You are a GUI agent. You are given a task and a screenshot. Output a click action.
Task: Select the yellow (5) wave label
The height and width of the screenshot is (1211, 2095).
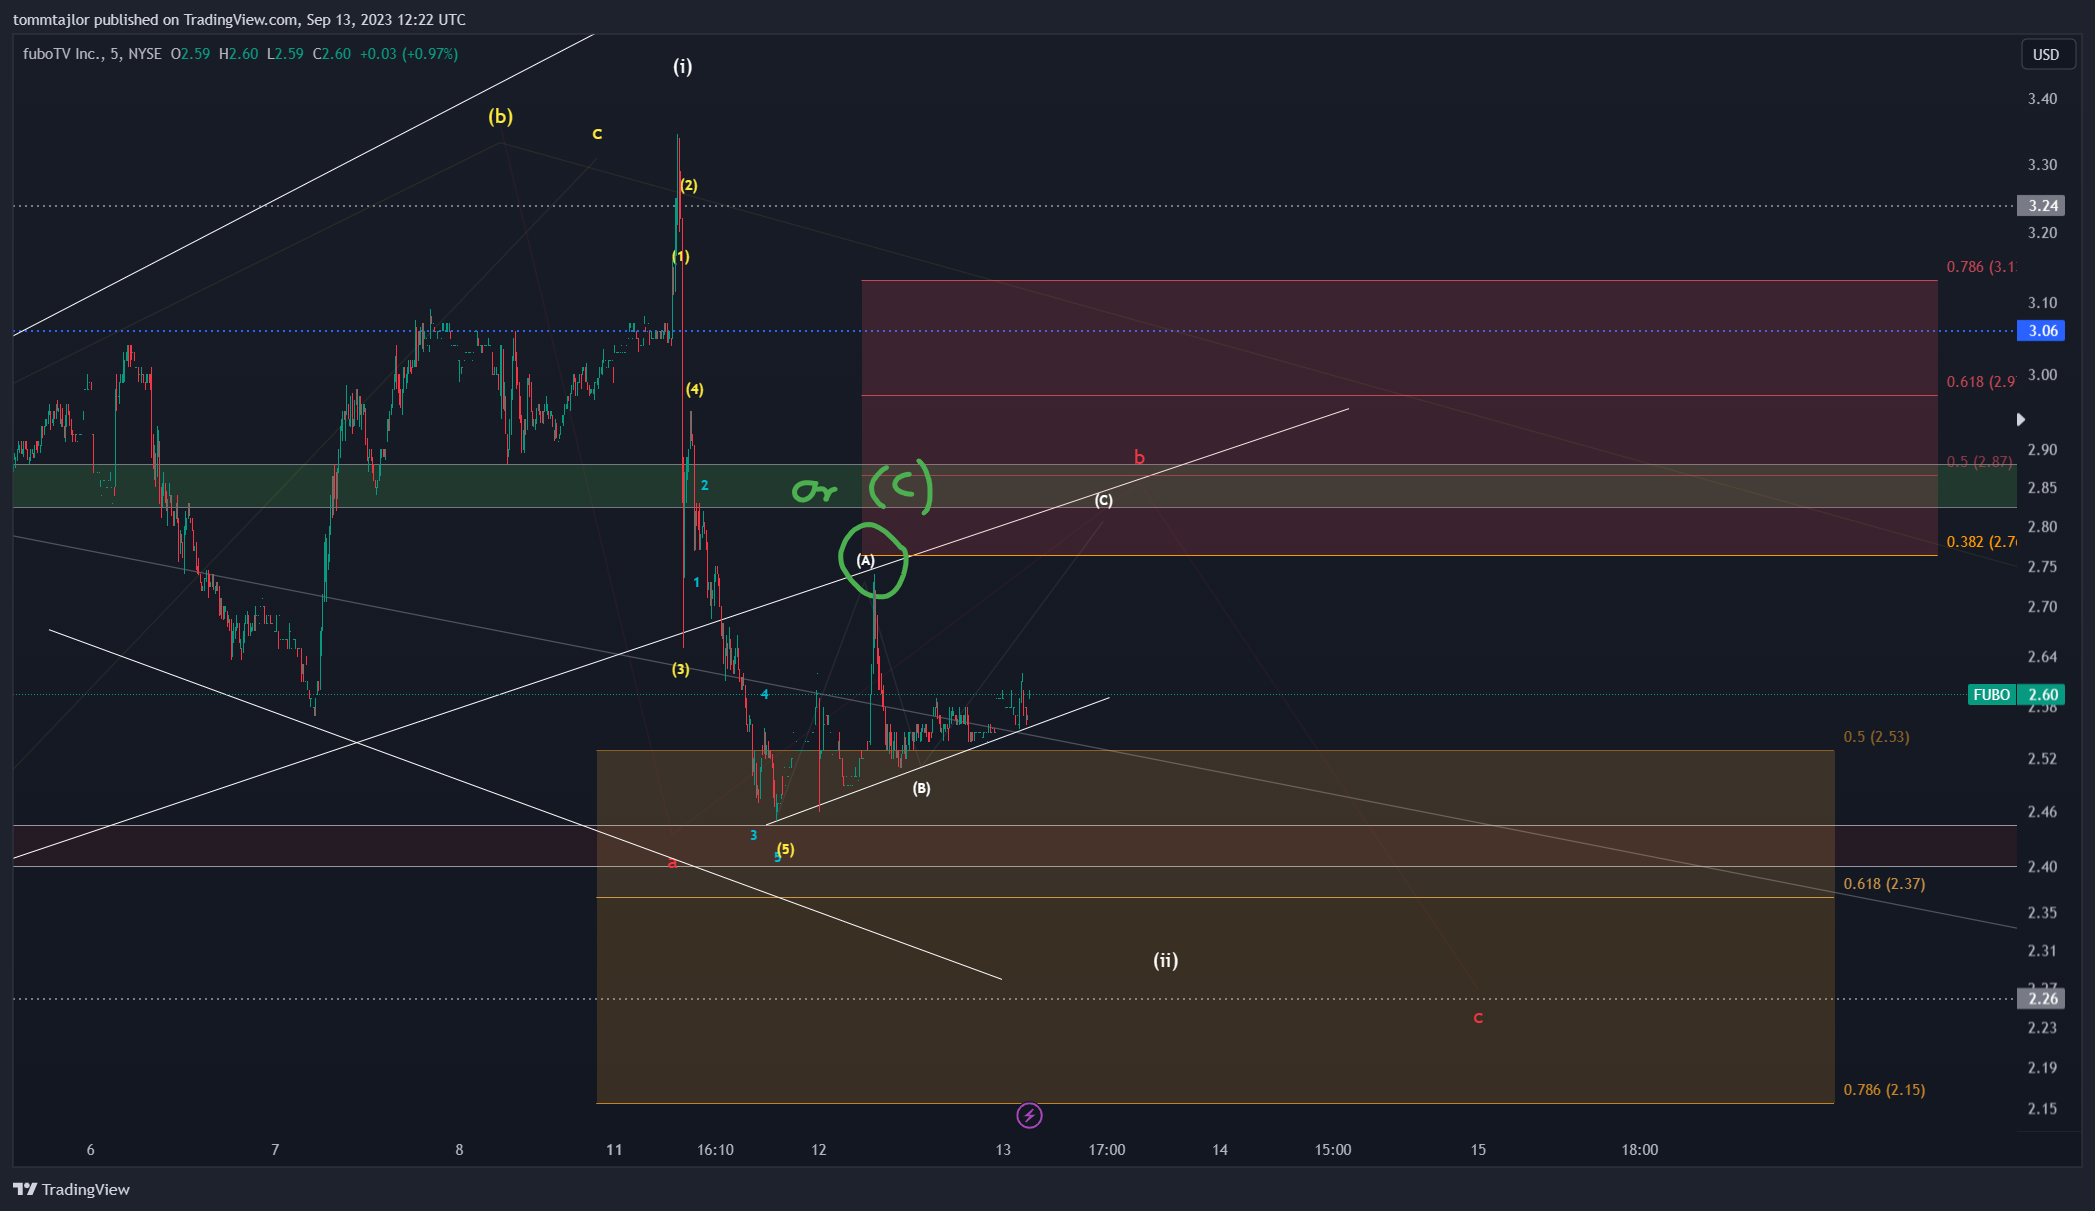coord(786,849)
